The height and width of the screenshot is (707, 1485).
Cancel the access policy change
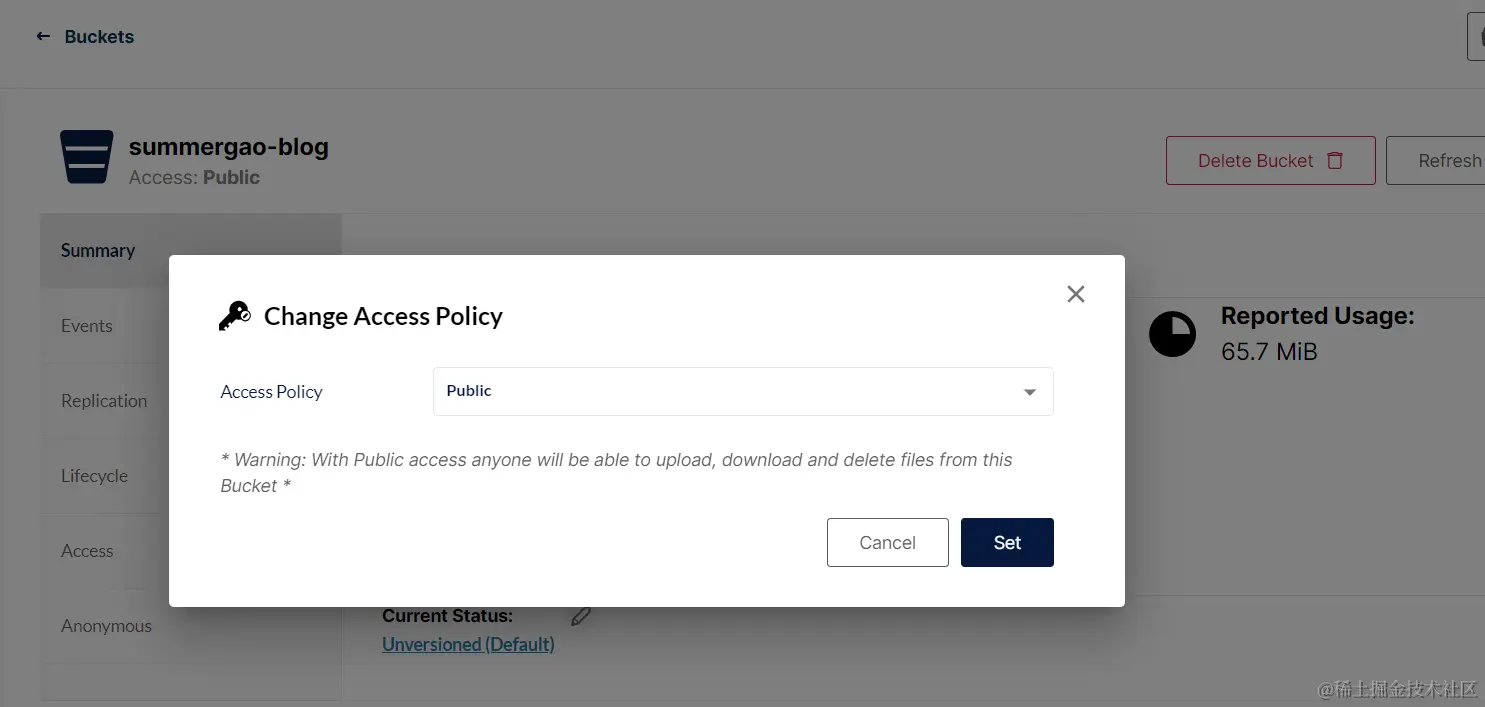(887, 542)
